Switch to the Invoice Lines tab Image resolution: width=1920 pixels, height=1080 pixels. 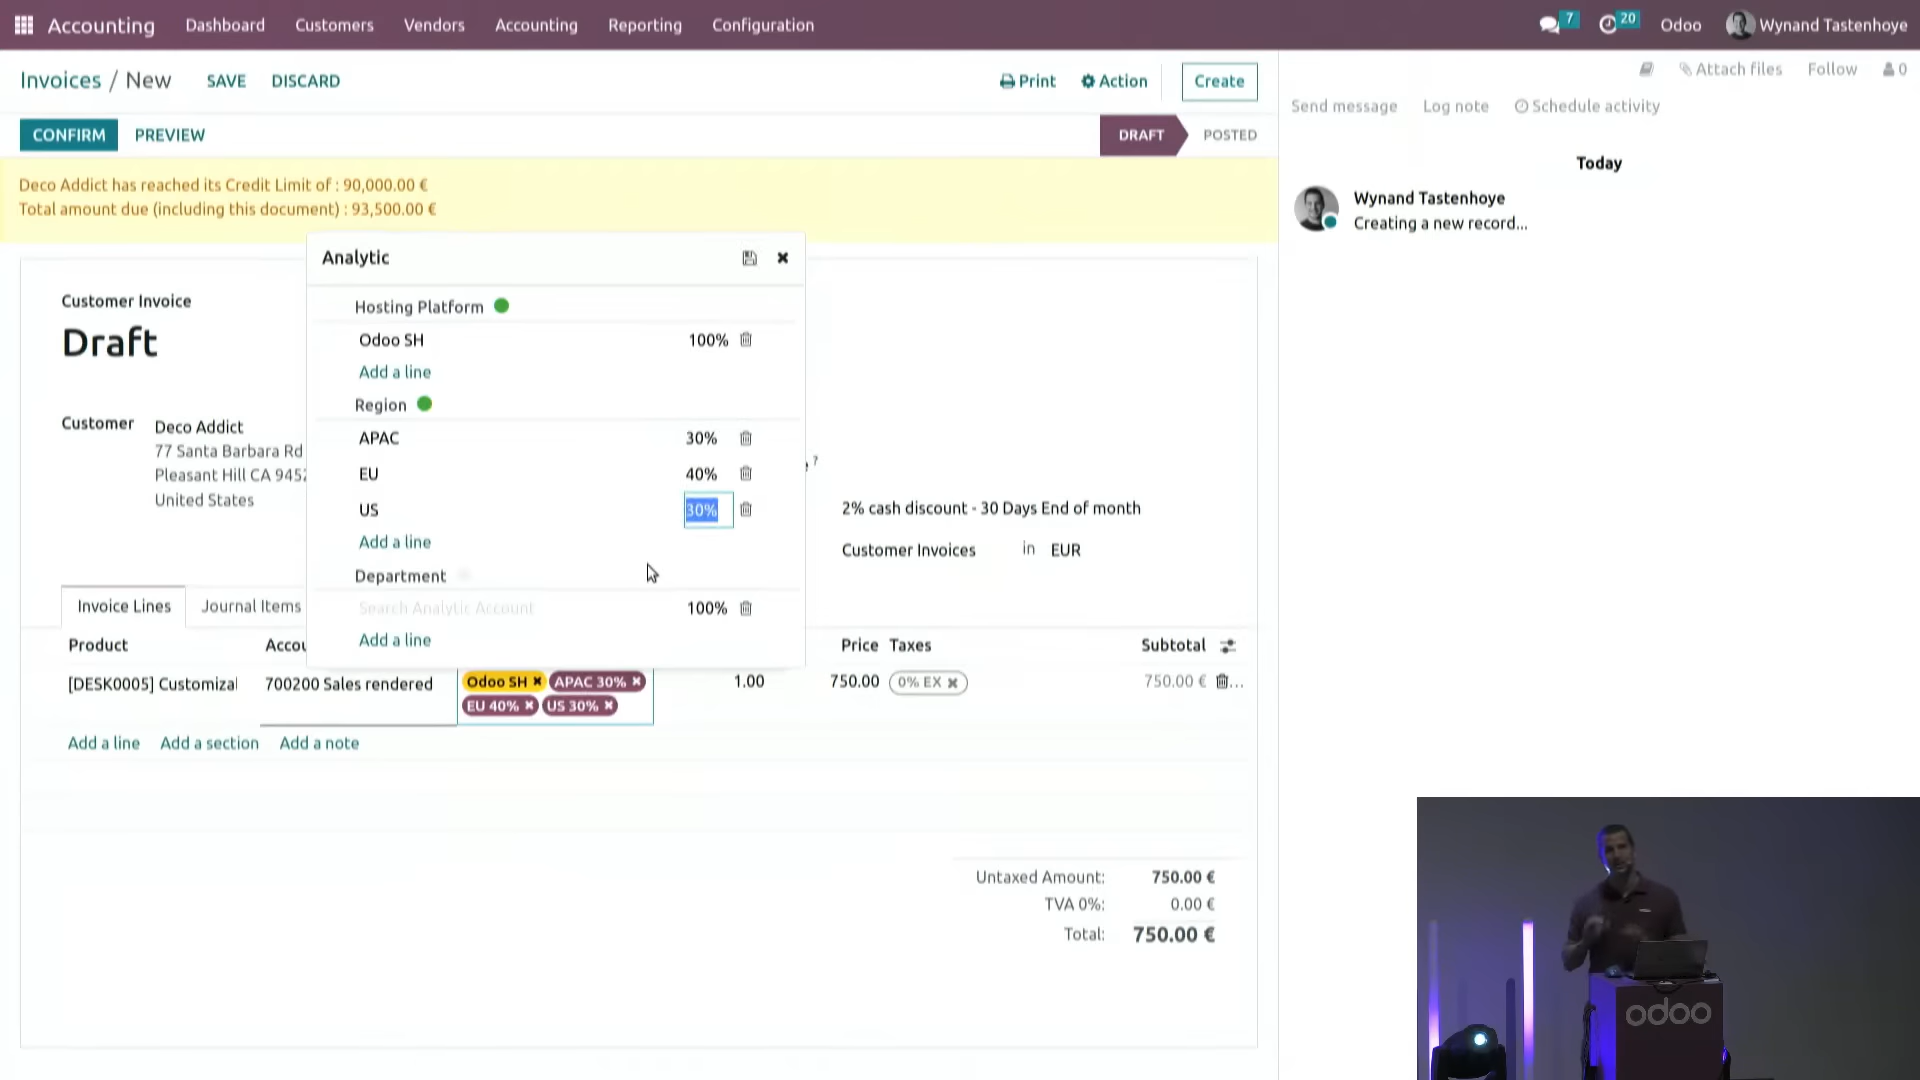[x=124, y=606]
